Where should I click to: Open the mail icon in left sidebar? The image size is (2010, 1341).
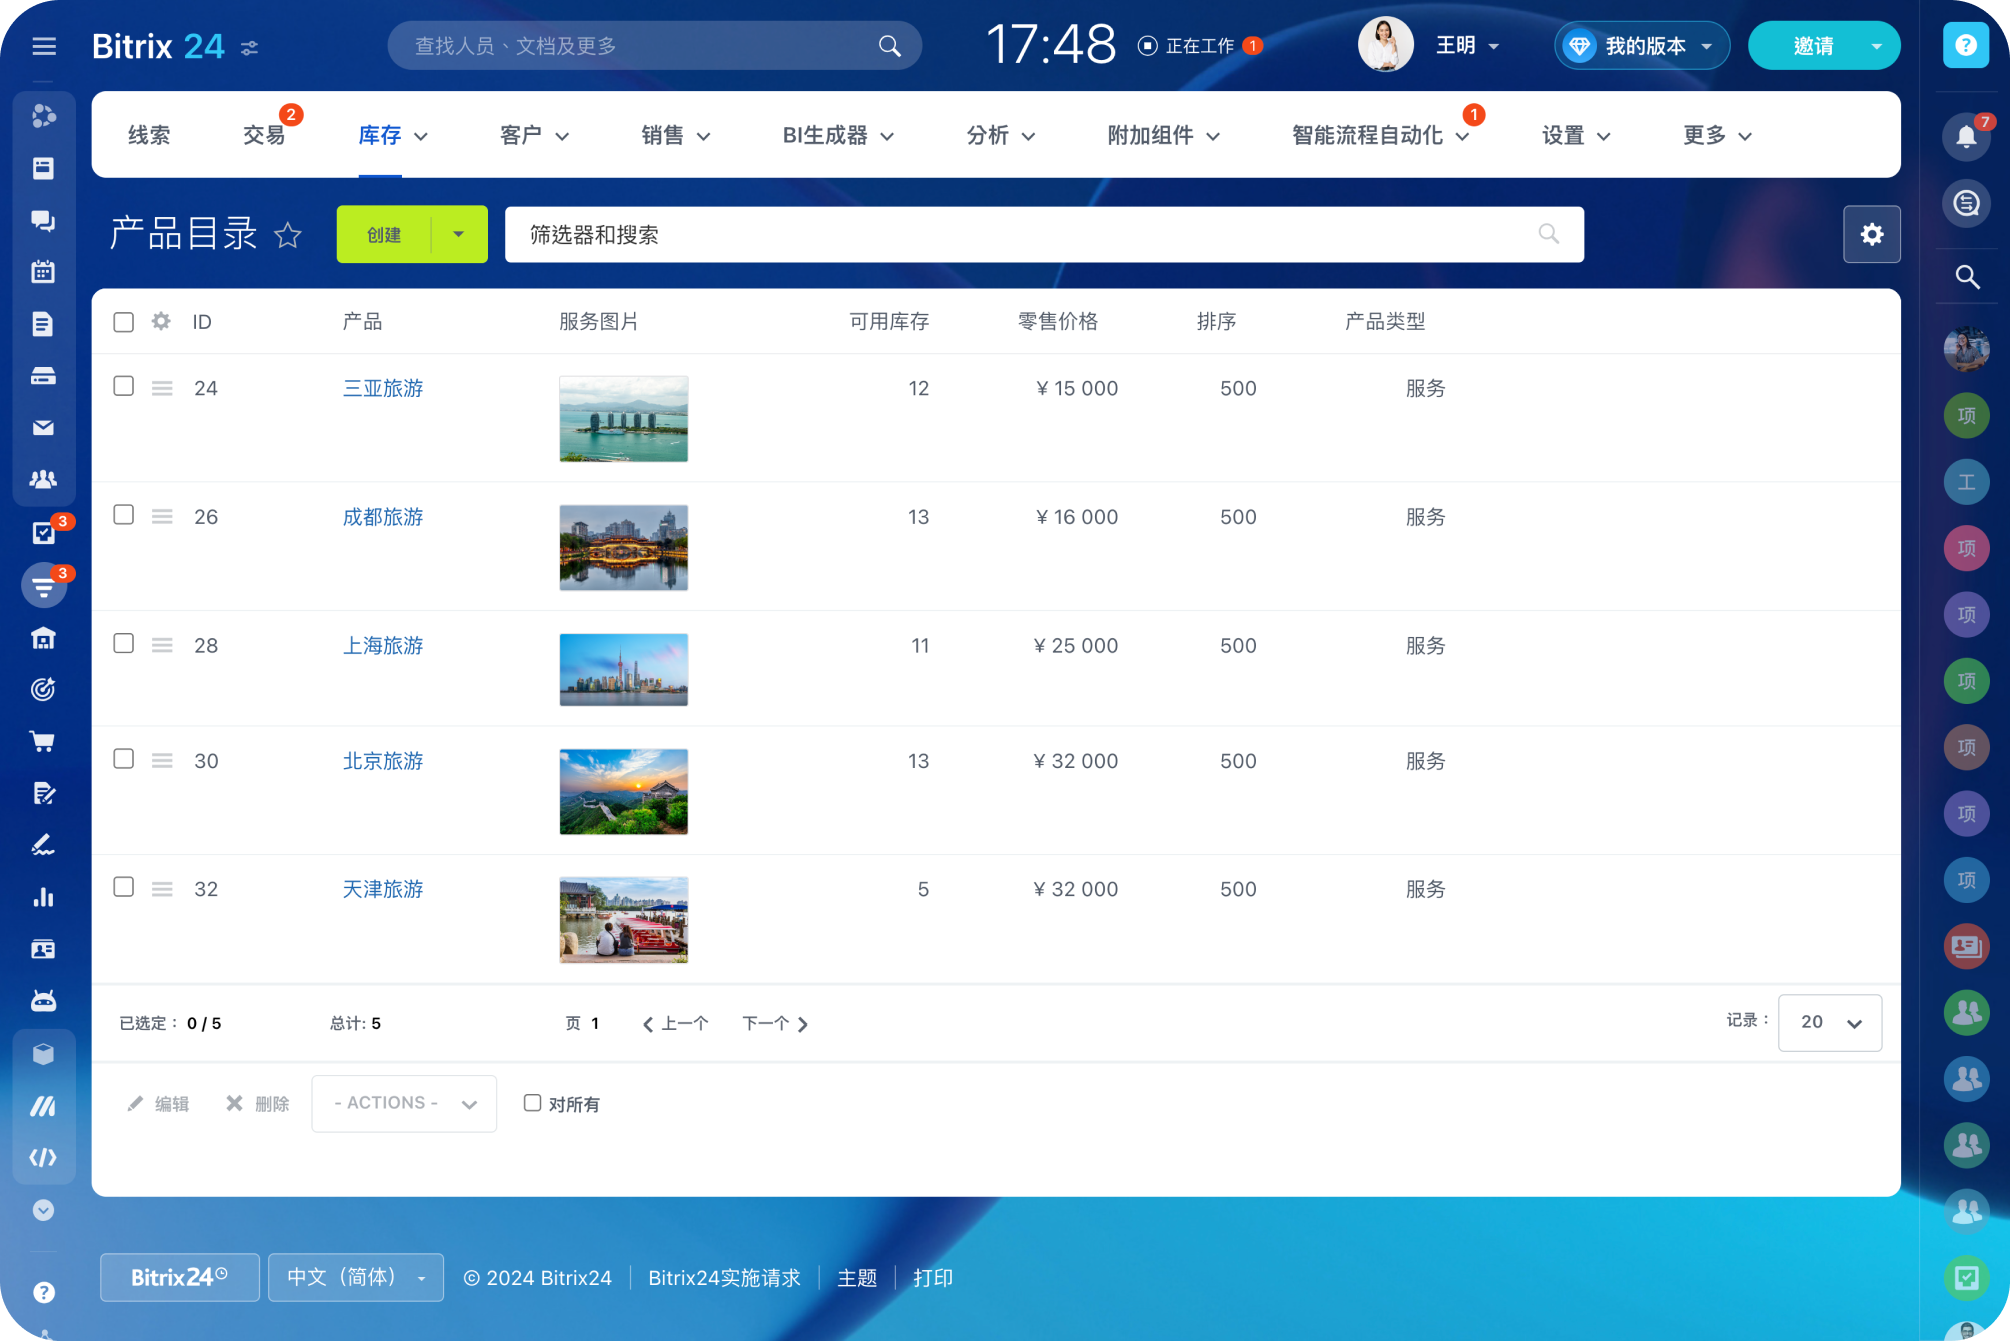[x=43, y=428]
